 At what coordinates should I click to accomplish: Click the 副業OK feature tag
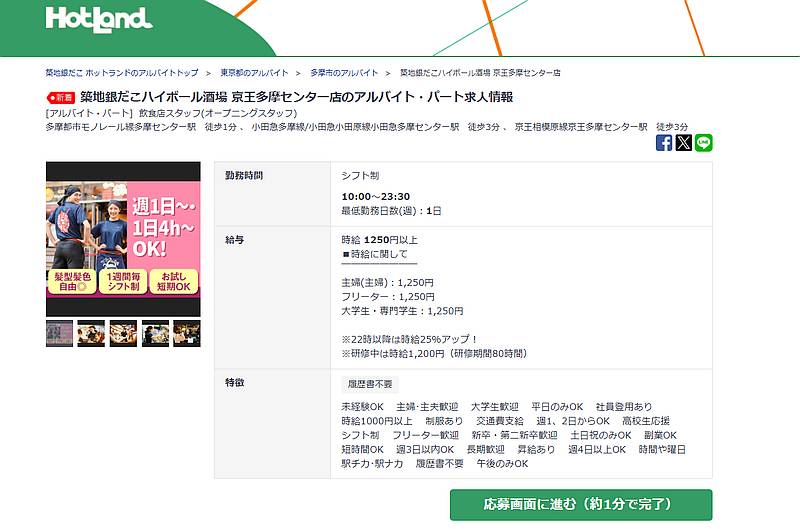(x=660, y=435)
